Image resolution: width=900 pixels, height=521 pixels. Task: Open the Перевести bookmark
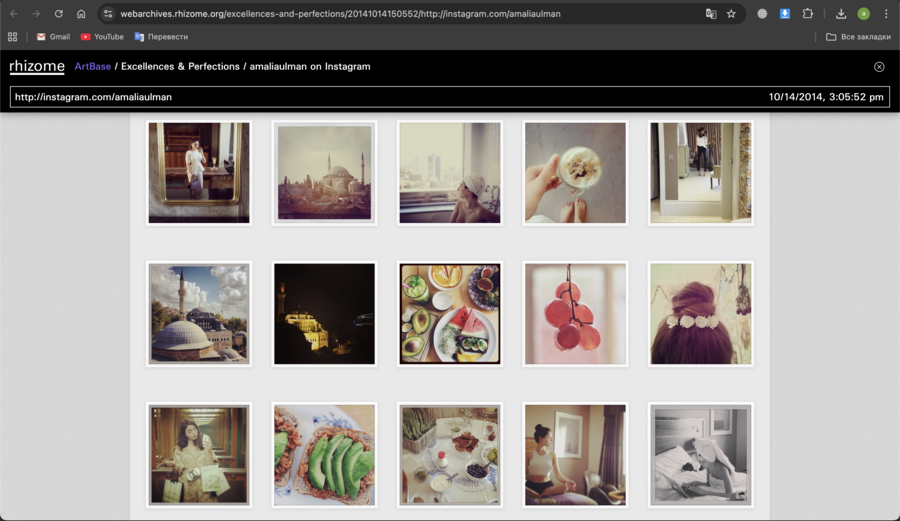161,37
